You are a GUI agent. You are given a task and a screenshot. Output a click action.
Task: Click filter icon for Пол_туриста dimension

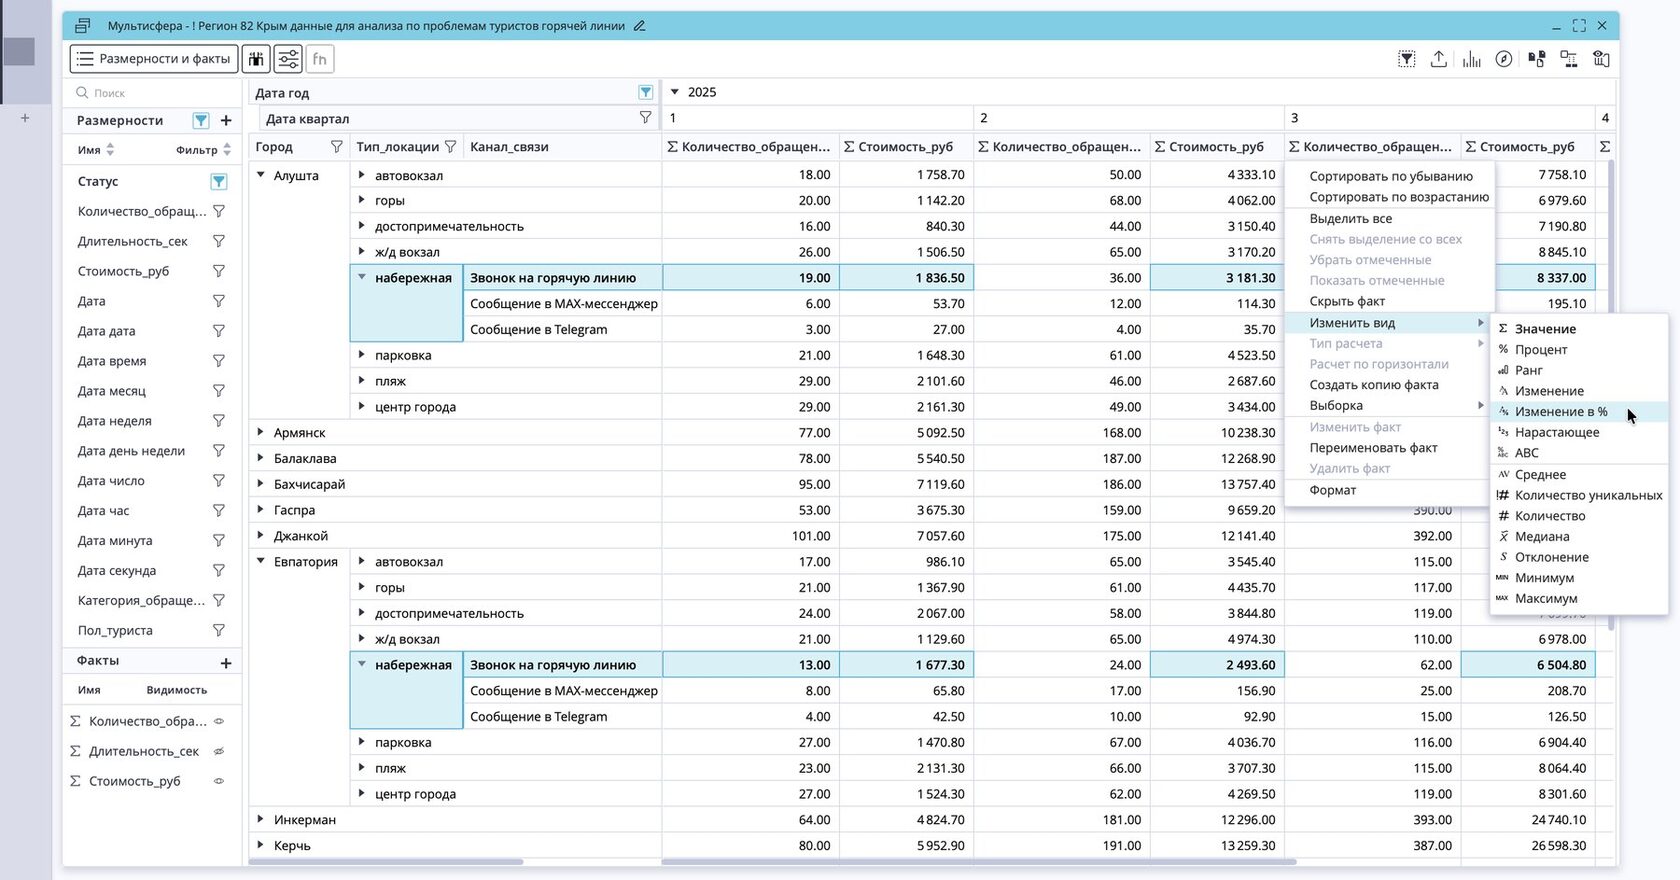point(219,631)
